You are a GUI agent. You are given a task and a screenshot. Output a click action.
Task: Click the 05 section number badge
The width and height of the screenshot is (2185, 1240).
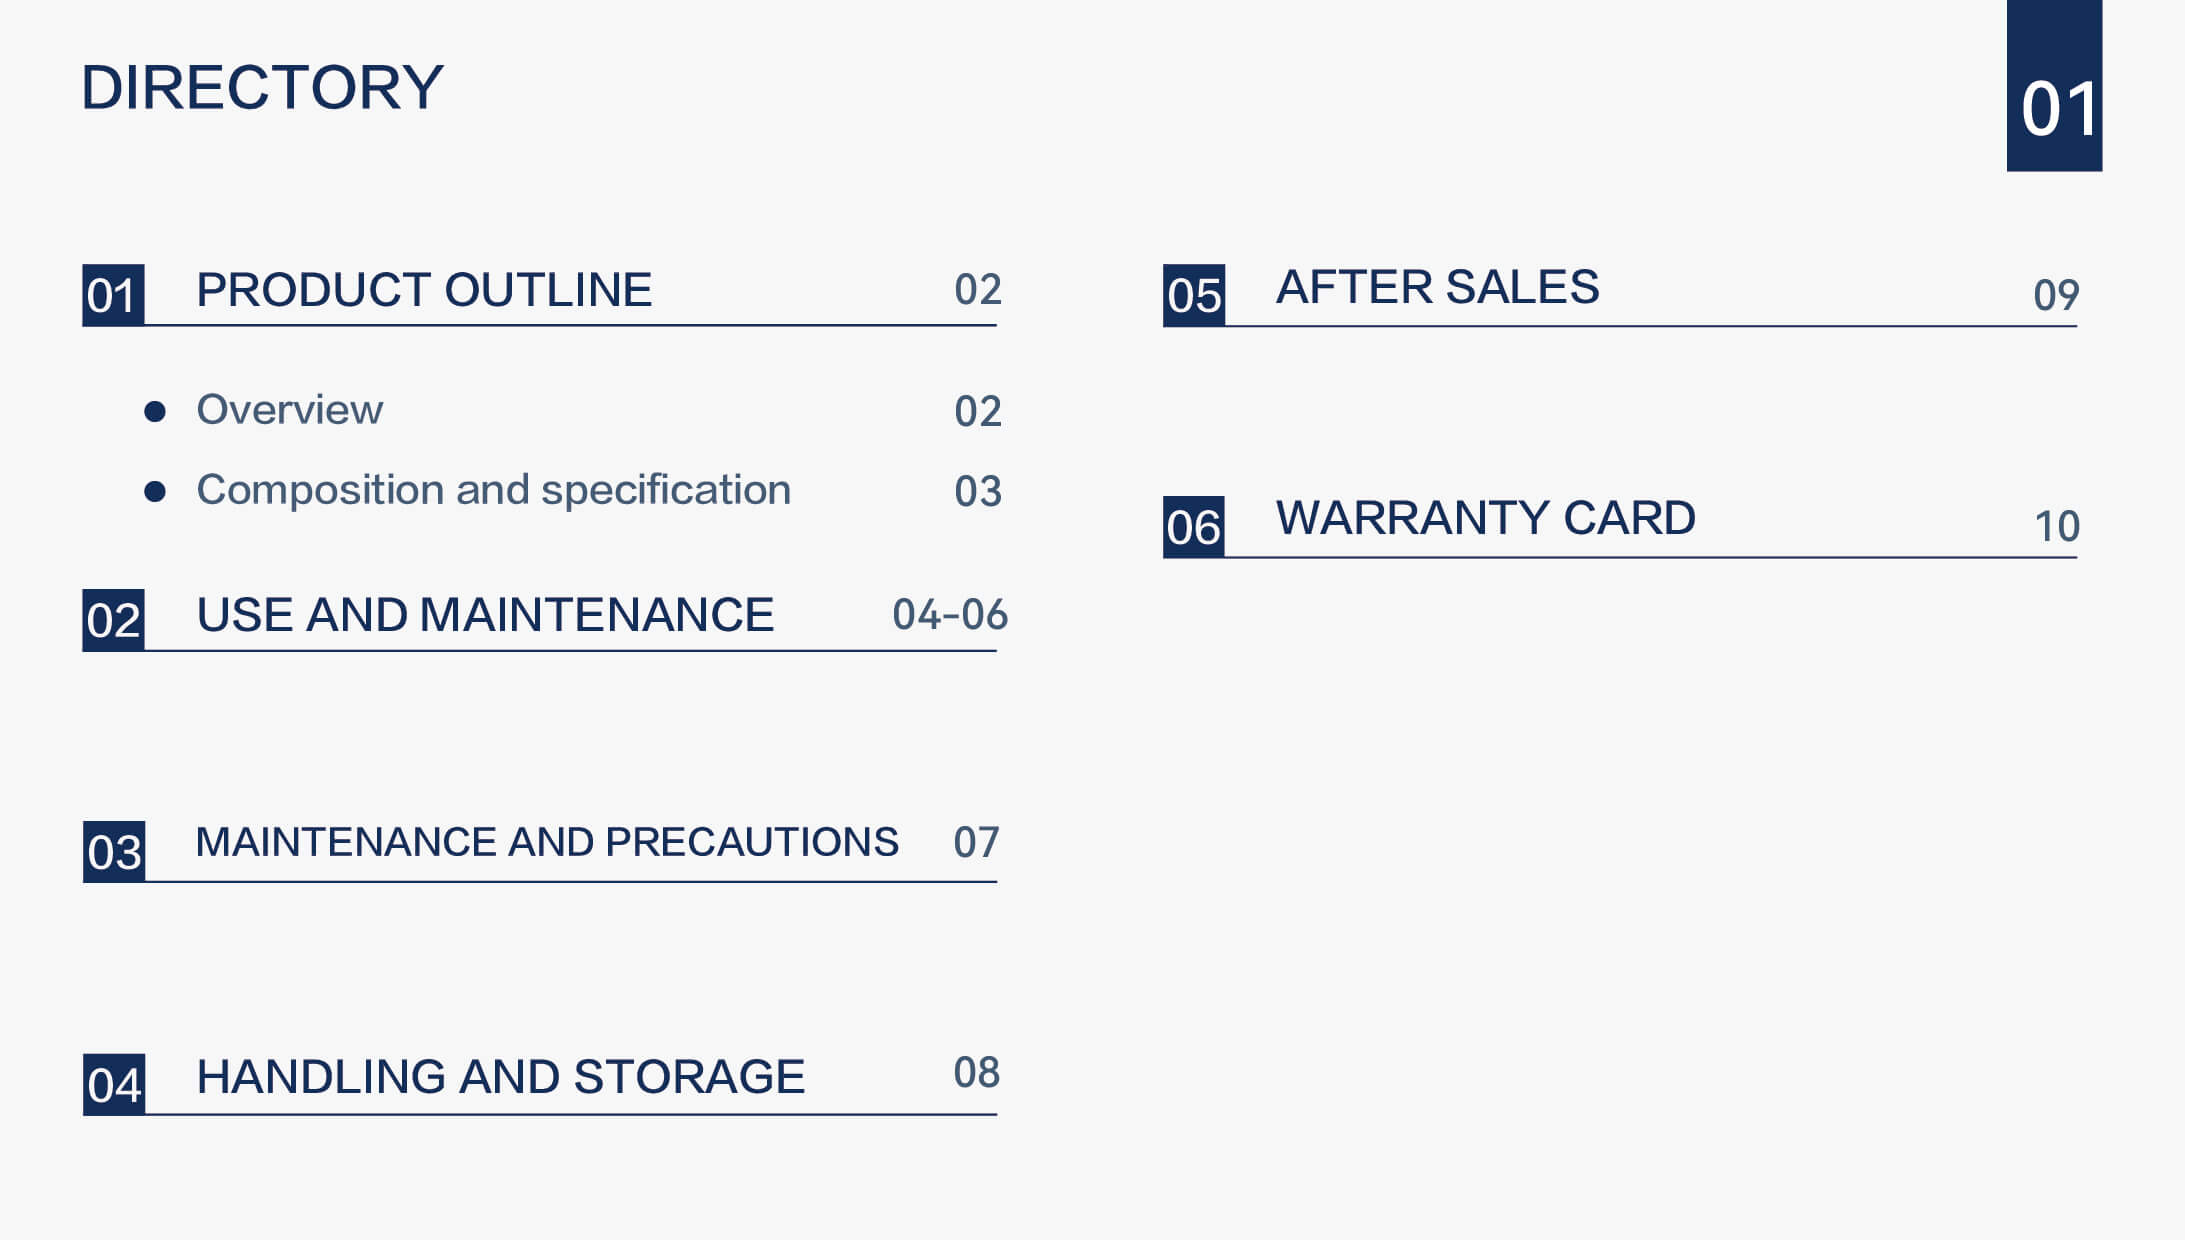click(x=1194, y=296)
